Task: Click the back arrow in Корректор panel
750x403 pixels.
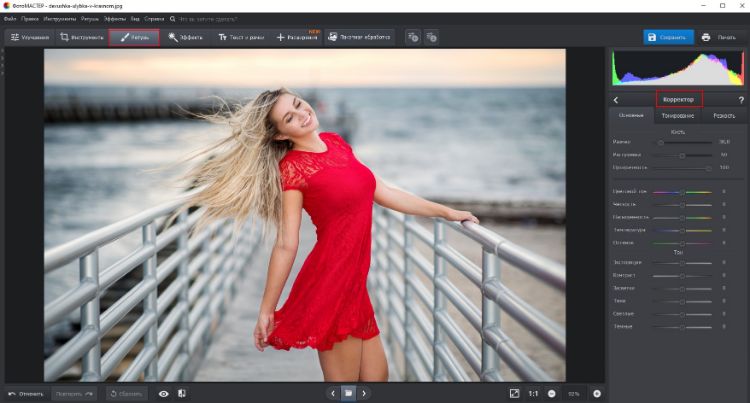Action: pyautogui.click(x=615, y=100)
